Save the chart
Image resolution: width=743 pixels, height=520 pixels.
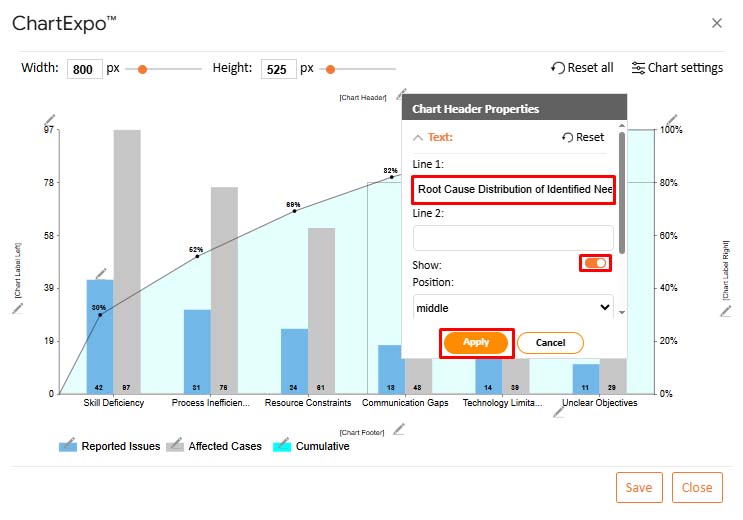click(x=638, y=487)
